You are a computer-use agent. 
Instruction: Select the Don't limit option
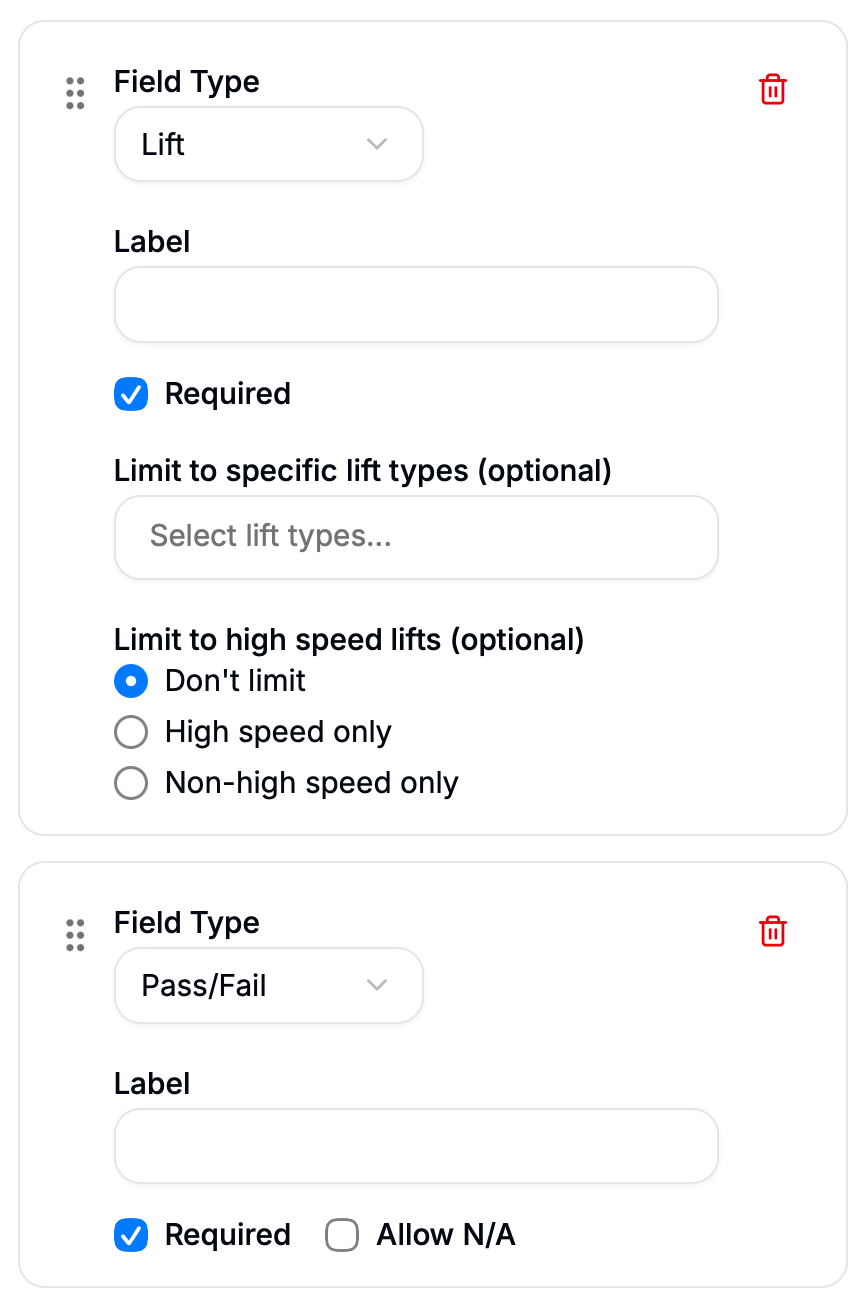(x=131, y=681)
